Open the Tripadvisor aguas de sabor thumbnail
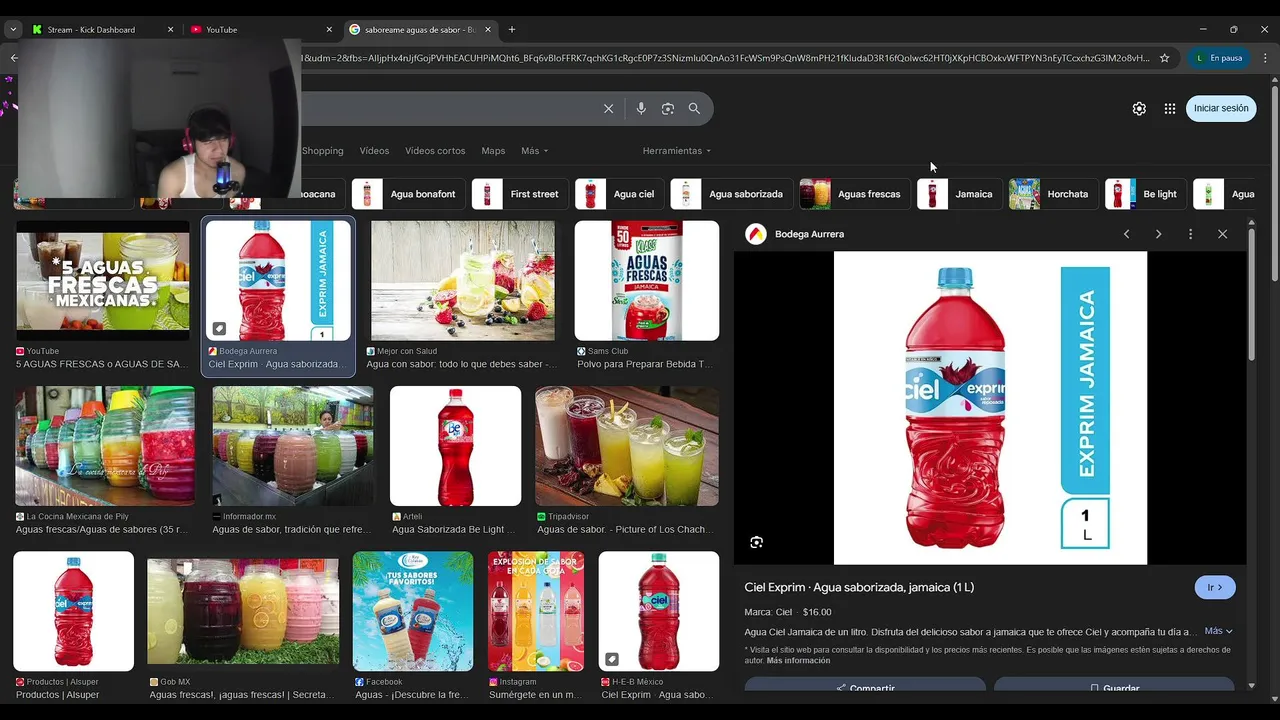This screenshot has height=720, width=1280. tap(627, 446)
